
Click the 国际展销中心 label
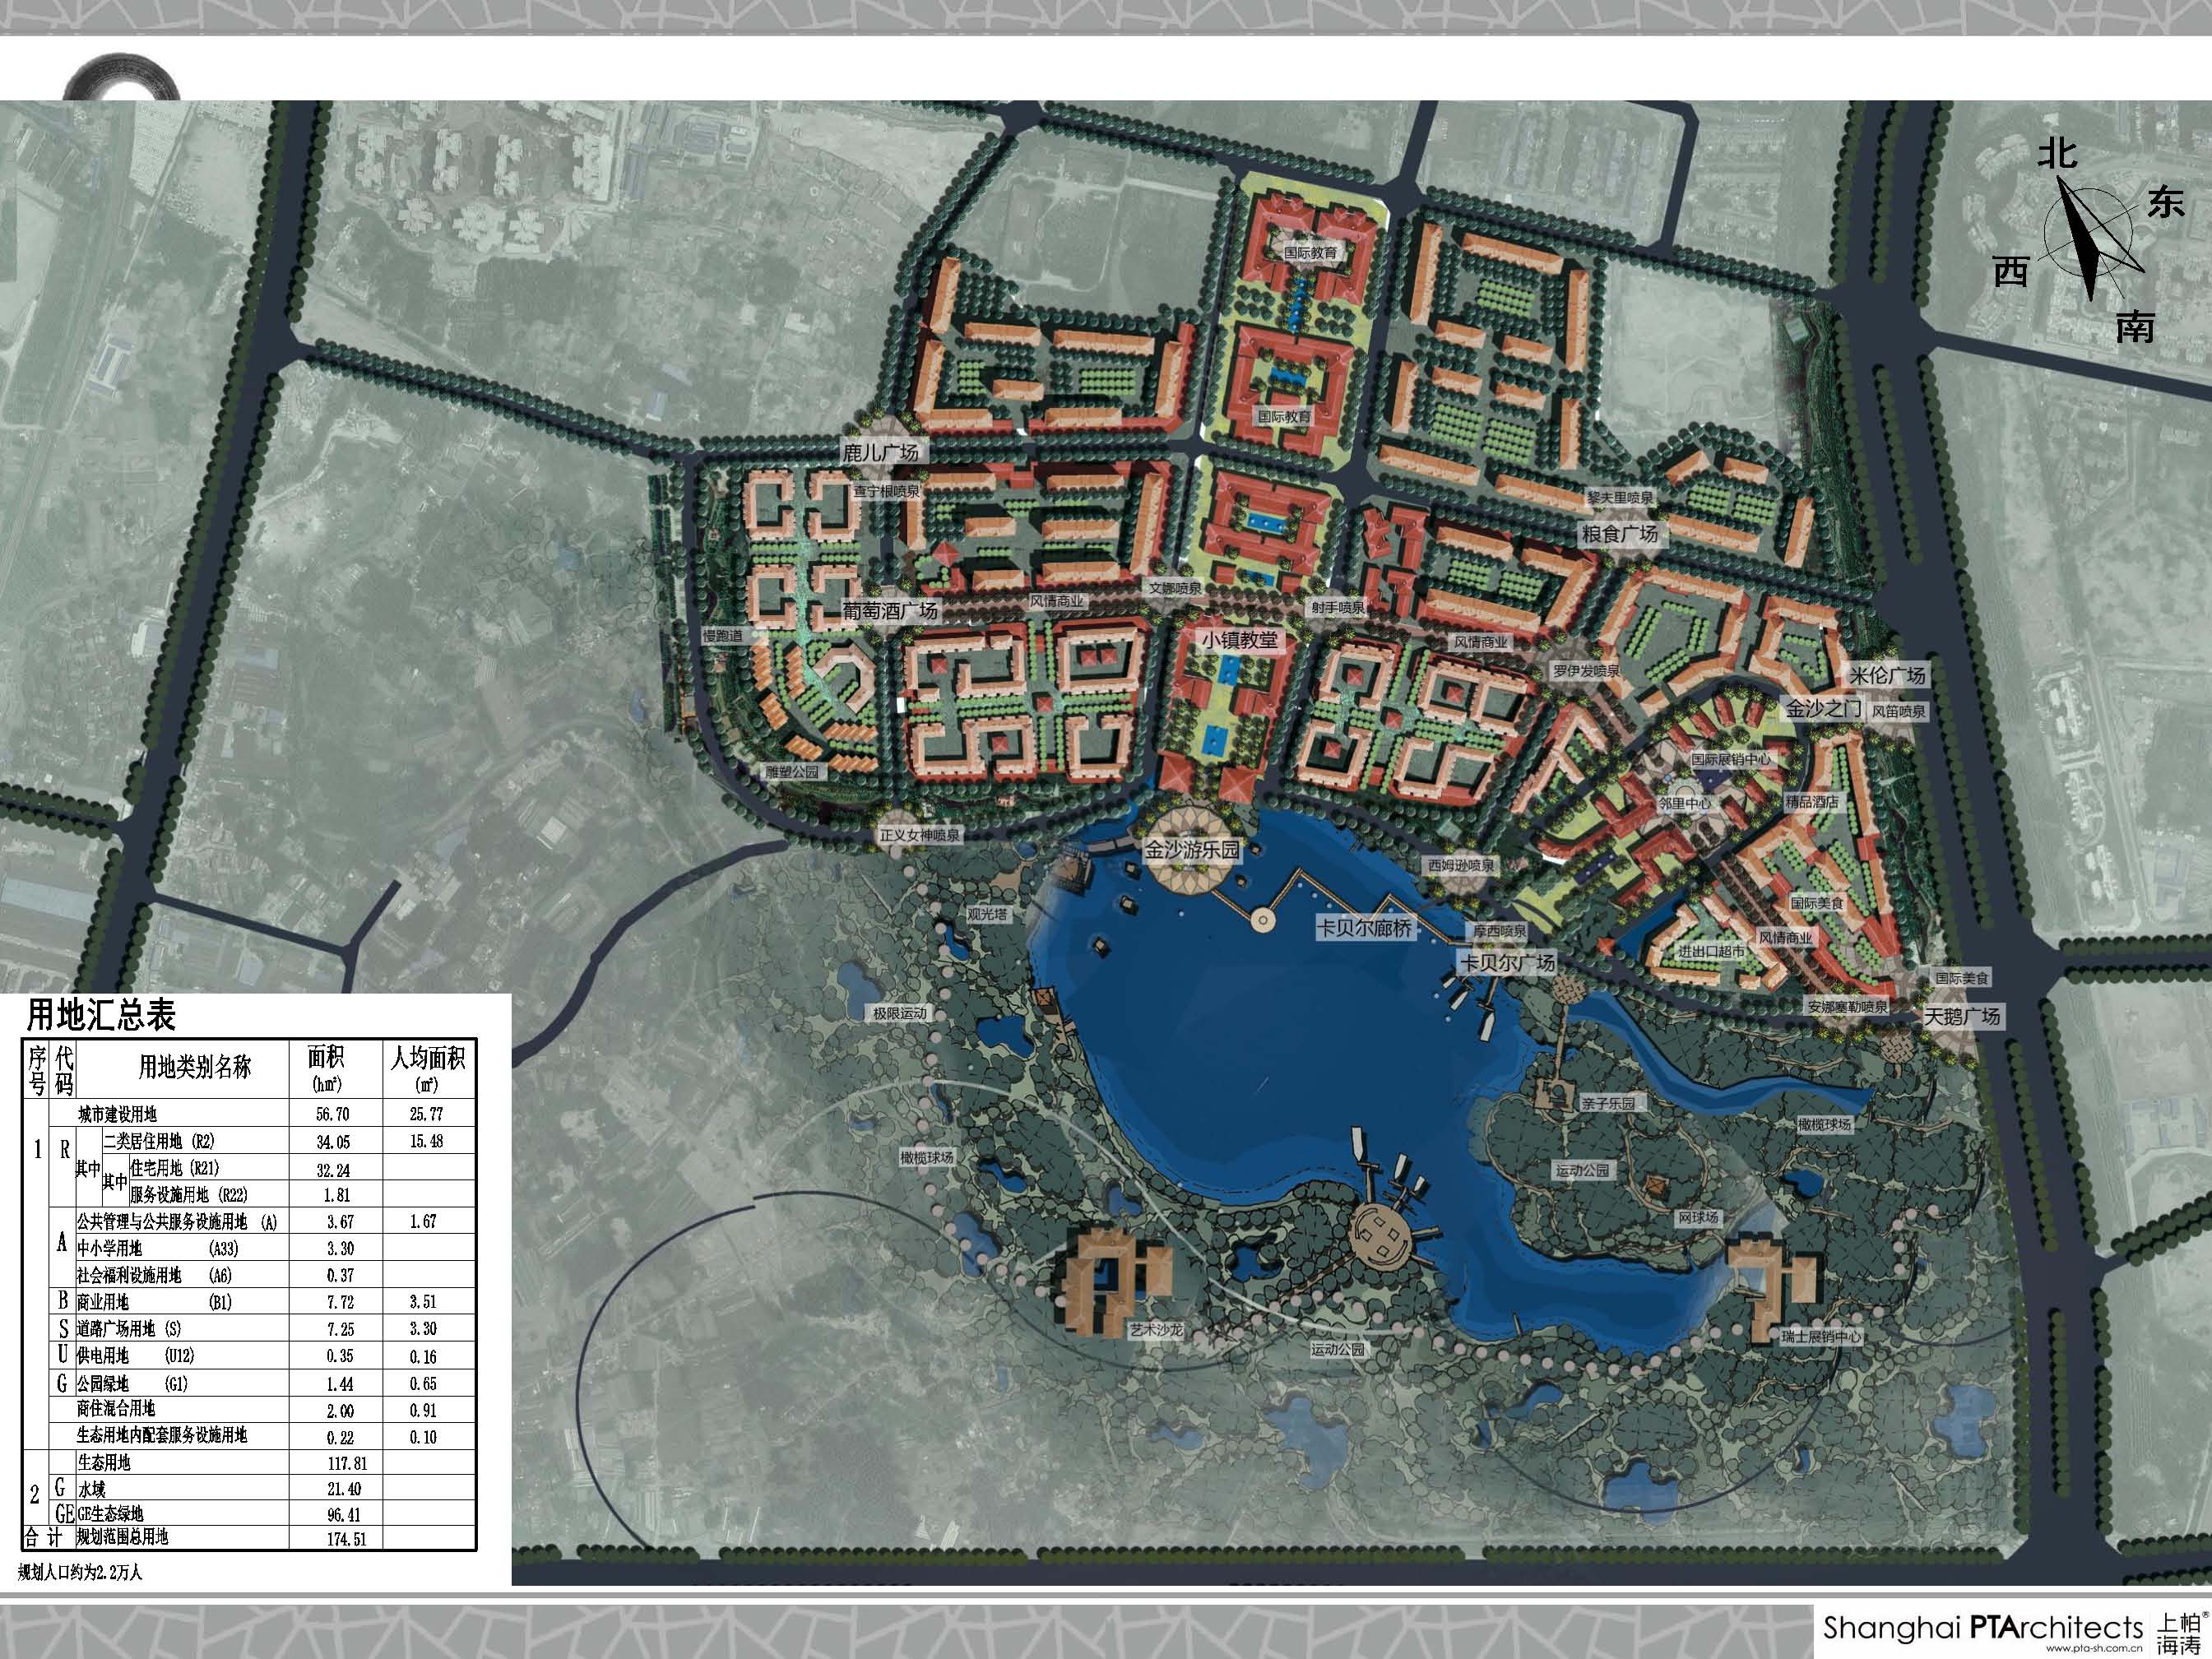click(1730, 759)
